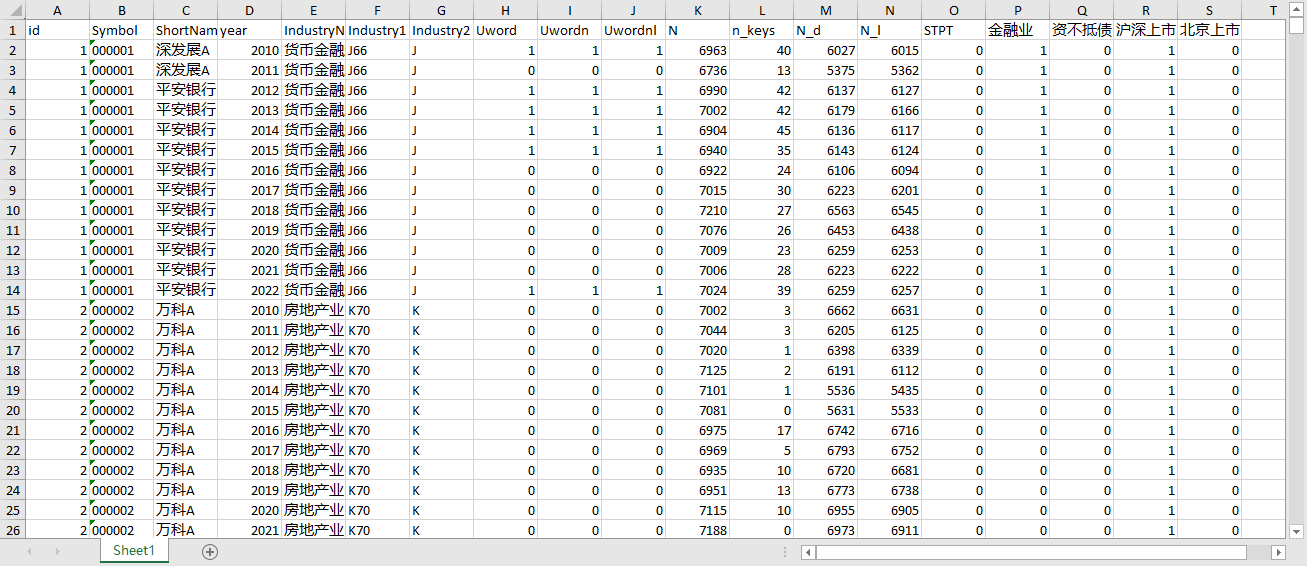Click cell containing value 6955
This screenshot has height=566, width=1307.
[825, 510]
